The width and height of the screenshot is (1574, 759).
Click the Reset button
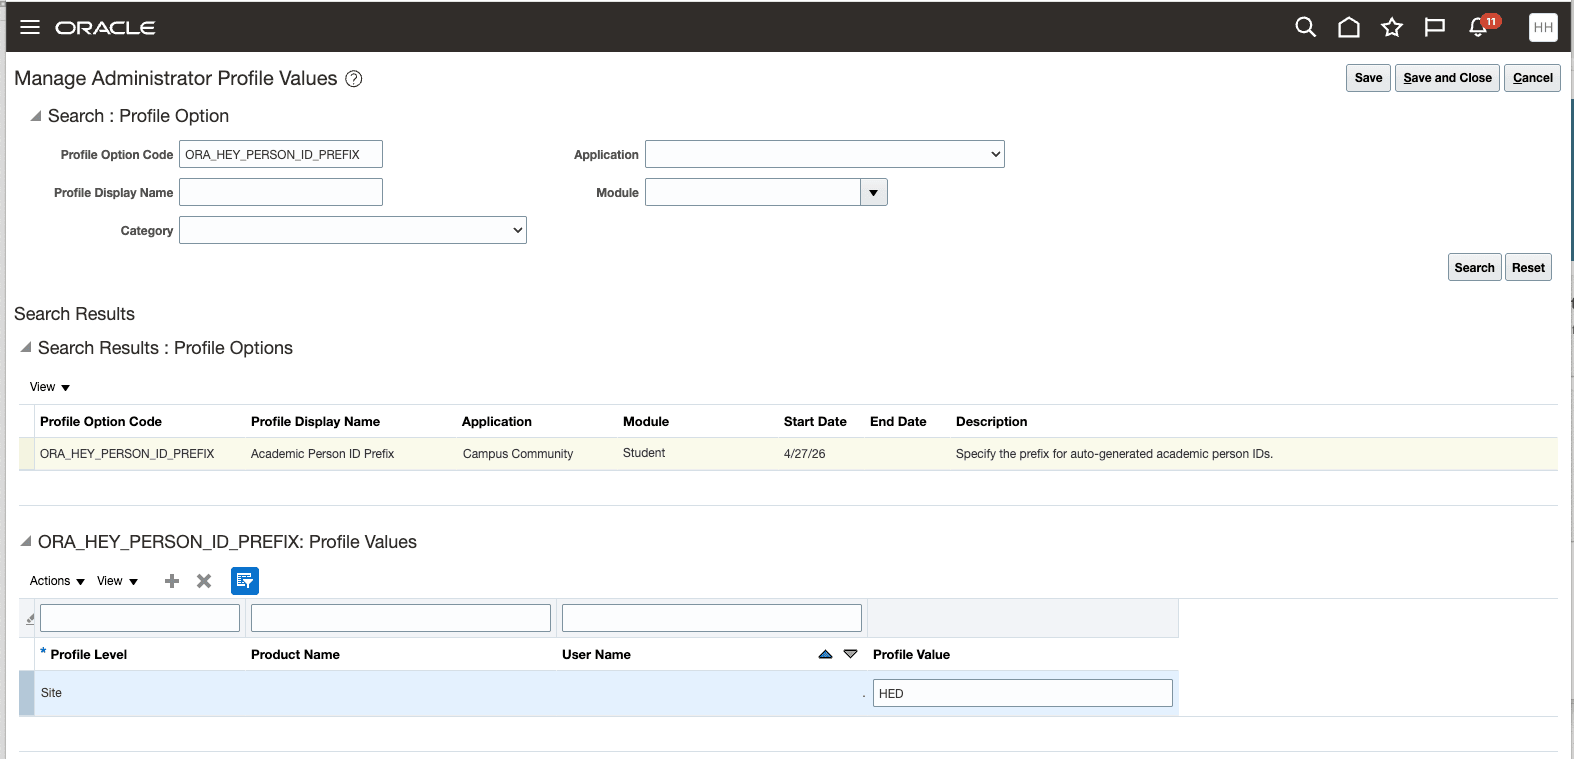pyautogui.click(x=1528, y=267)
